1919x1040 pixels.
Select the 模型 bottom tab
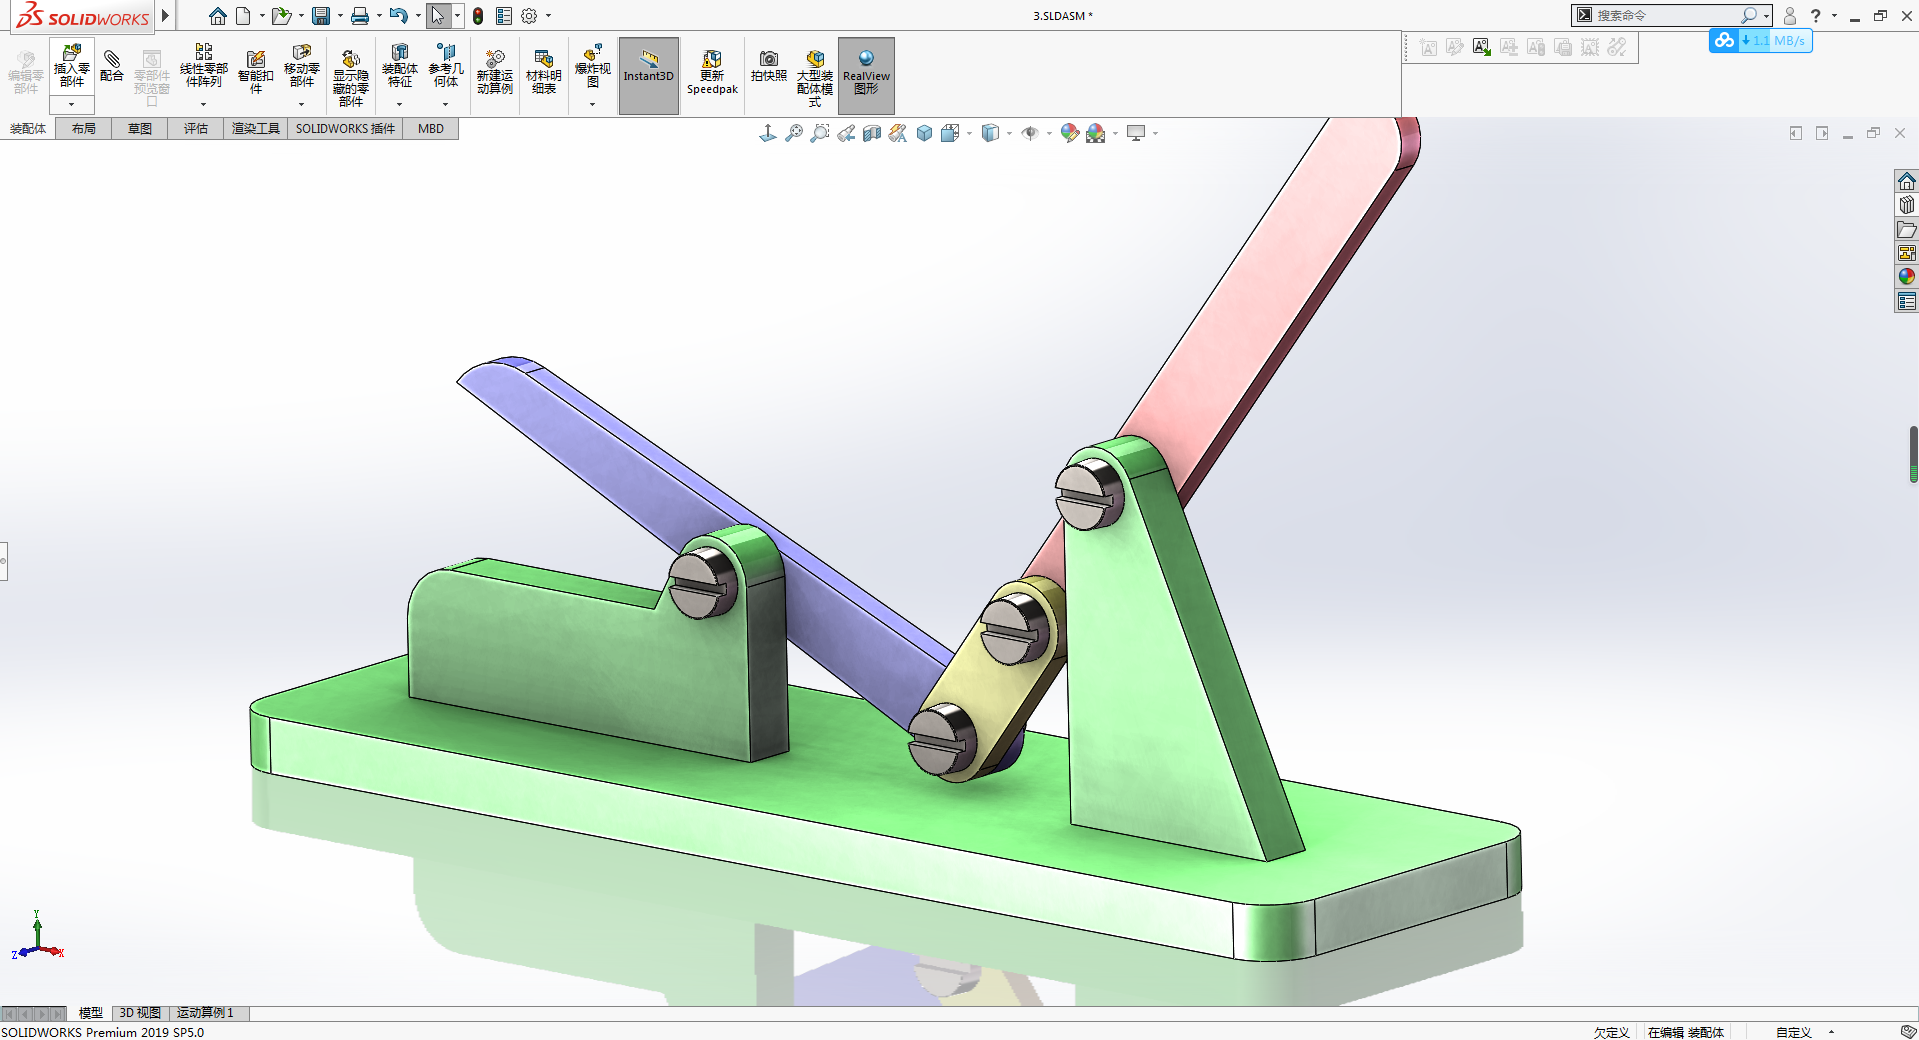(x=91, y=1013)
